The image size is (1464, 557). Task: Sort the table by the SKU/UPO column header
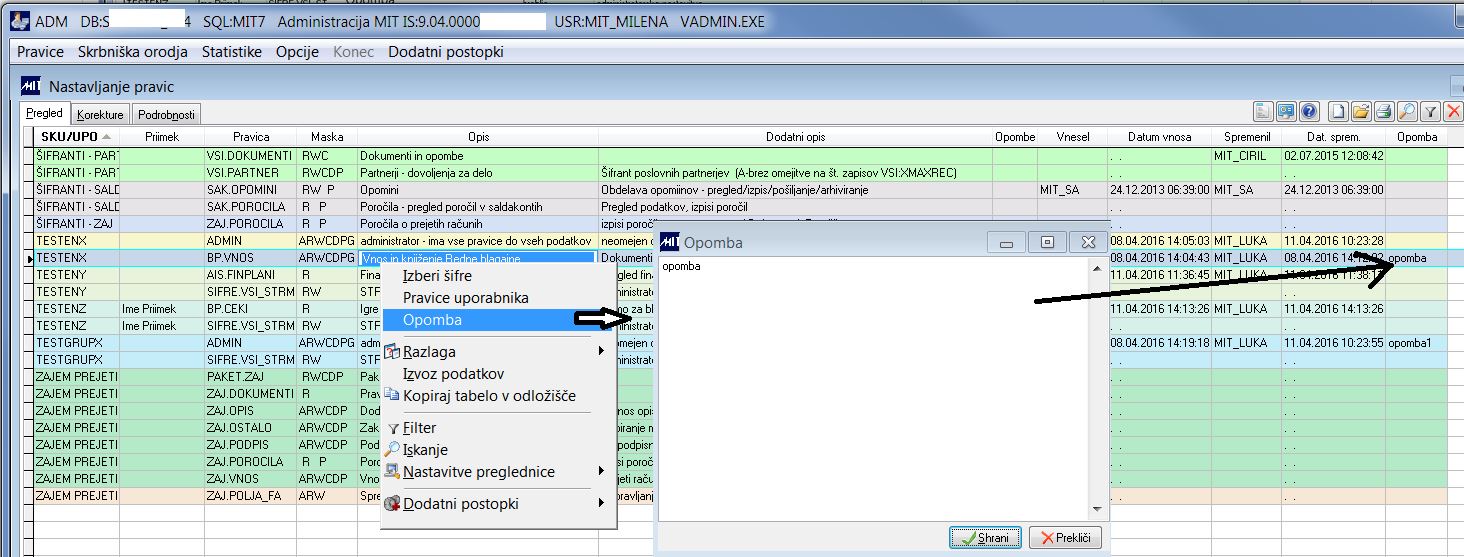pos(76,137)
